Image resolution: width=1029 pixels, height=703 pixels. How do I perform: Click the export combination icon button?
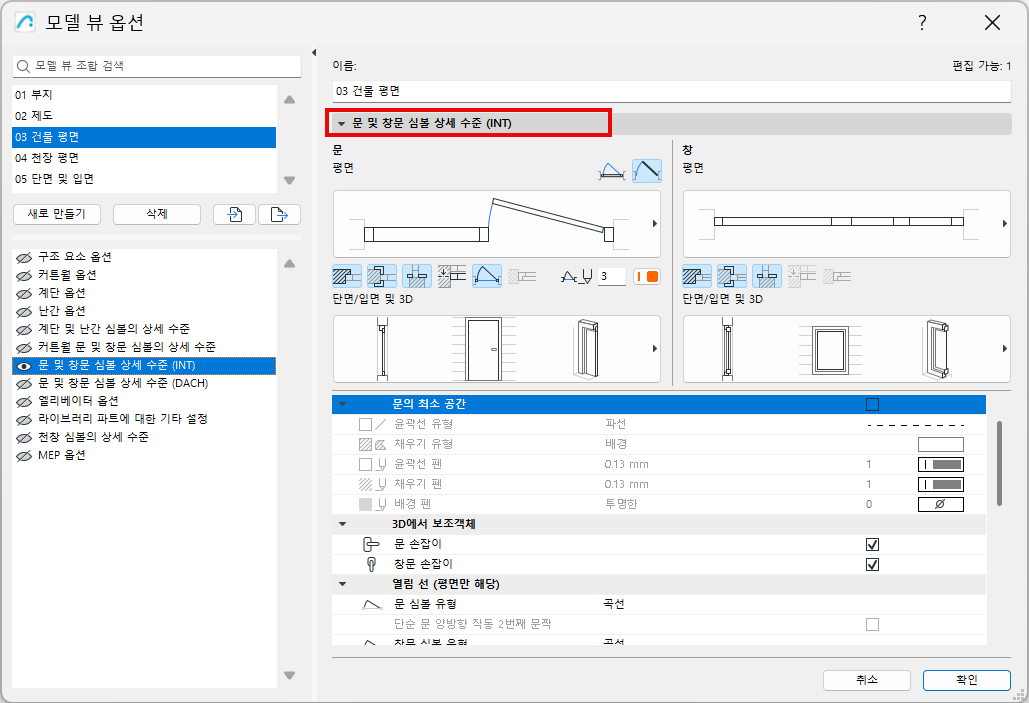[280, 215]
